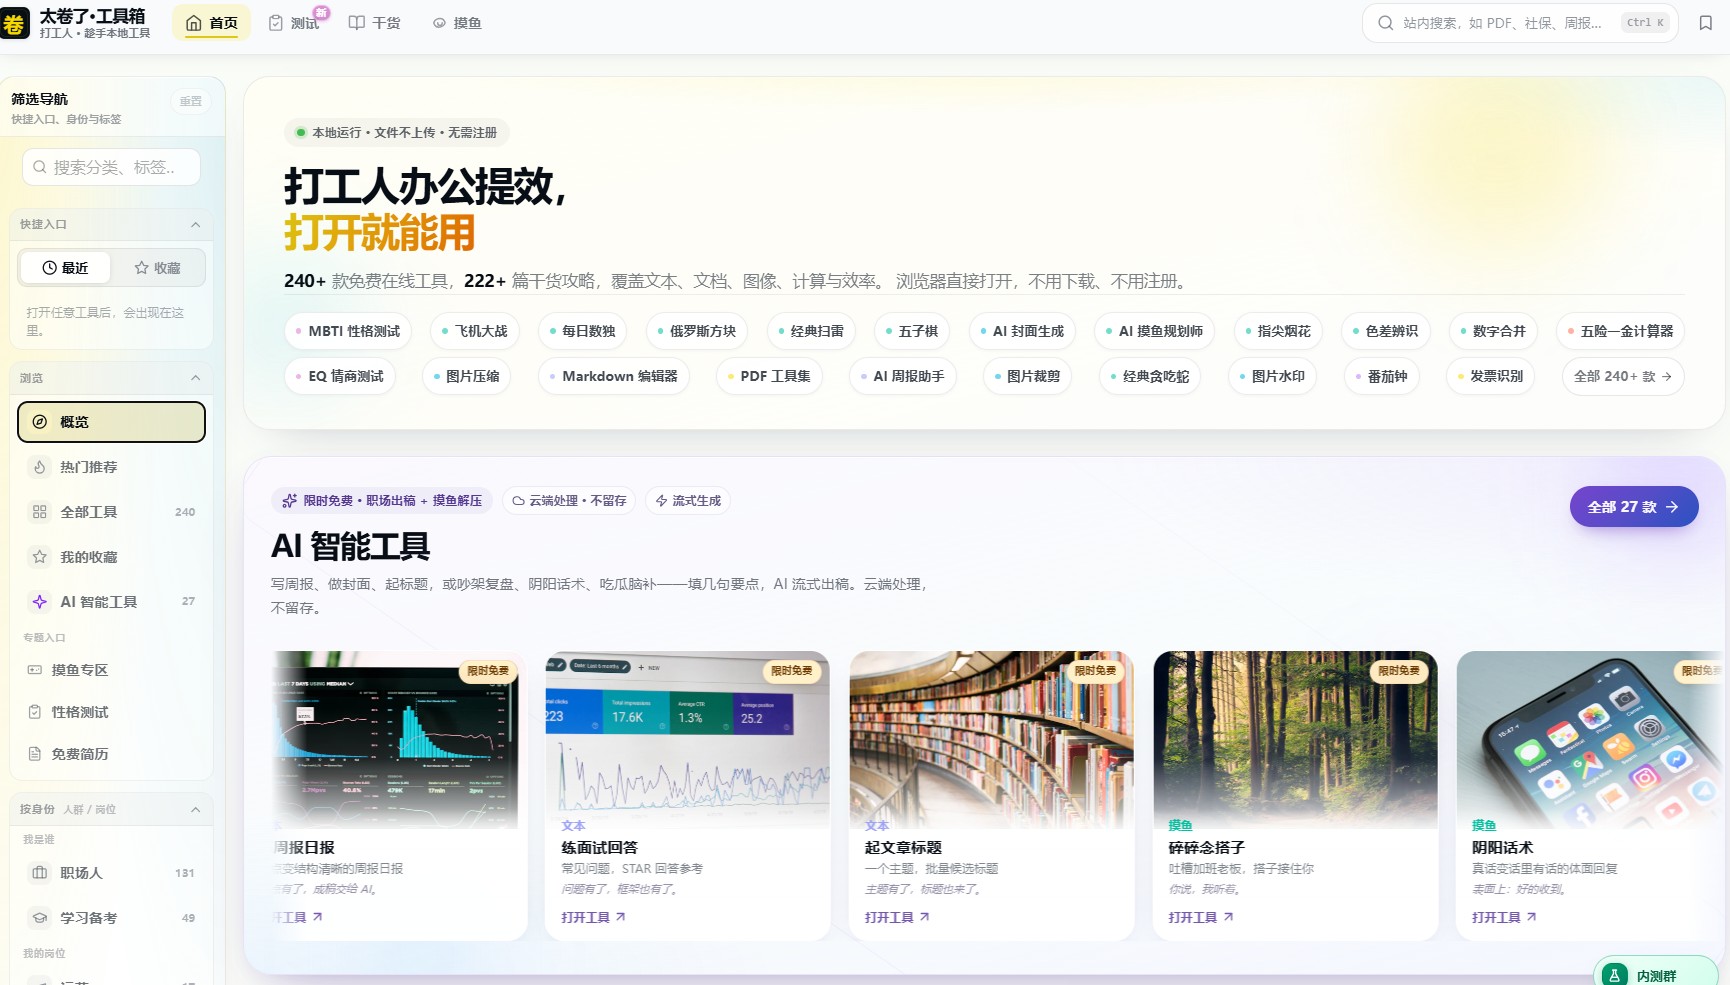Click the arrow icon after 周报日报 打开工具

(x=317, y=917)
